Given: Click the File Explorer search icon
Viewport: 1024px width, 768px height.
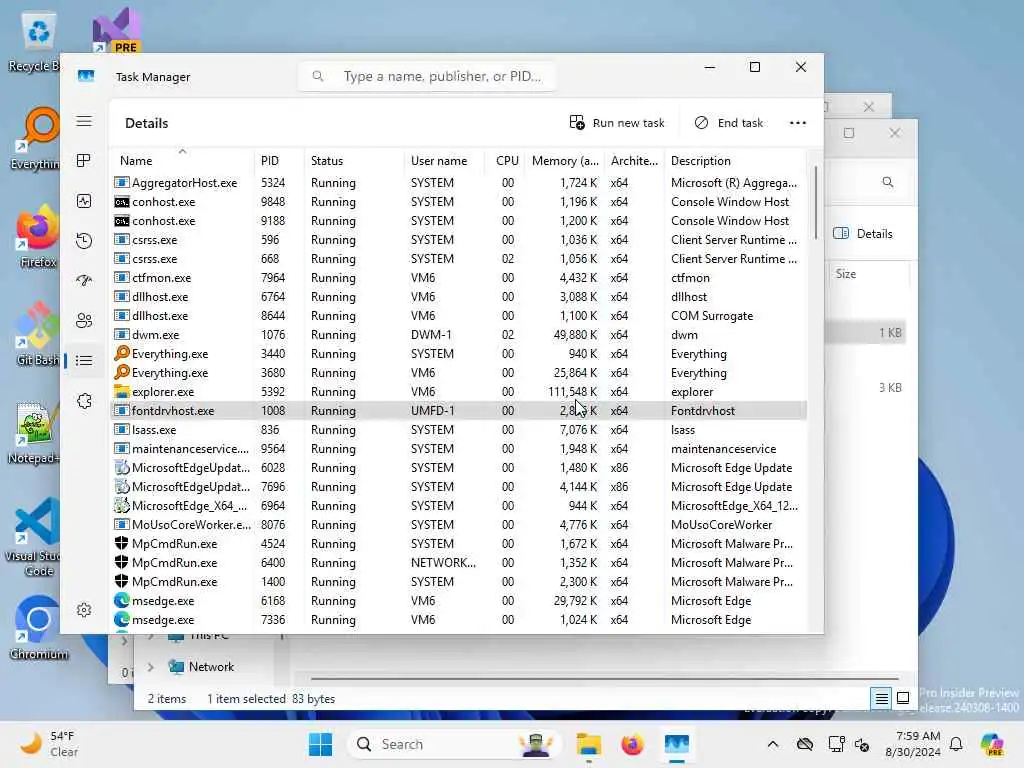Looking at the screenshot, I should point(888,182).
